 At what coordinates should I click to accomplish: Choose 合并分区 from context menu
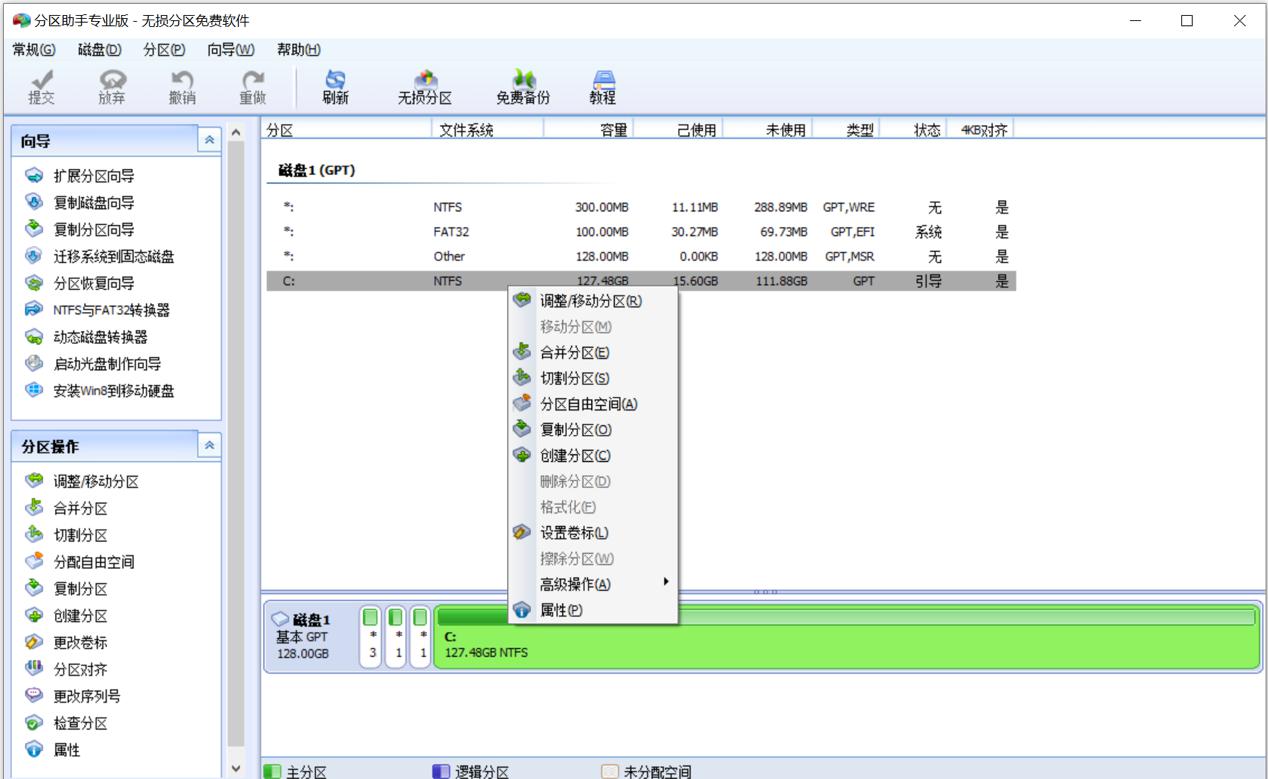point(593,353)
